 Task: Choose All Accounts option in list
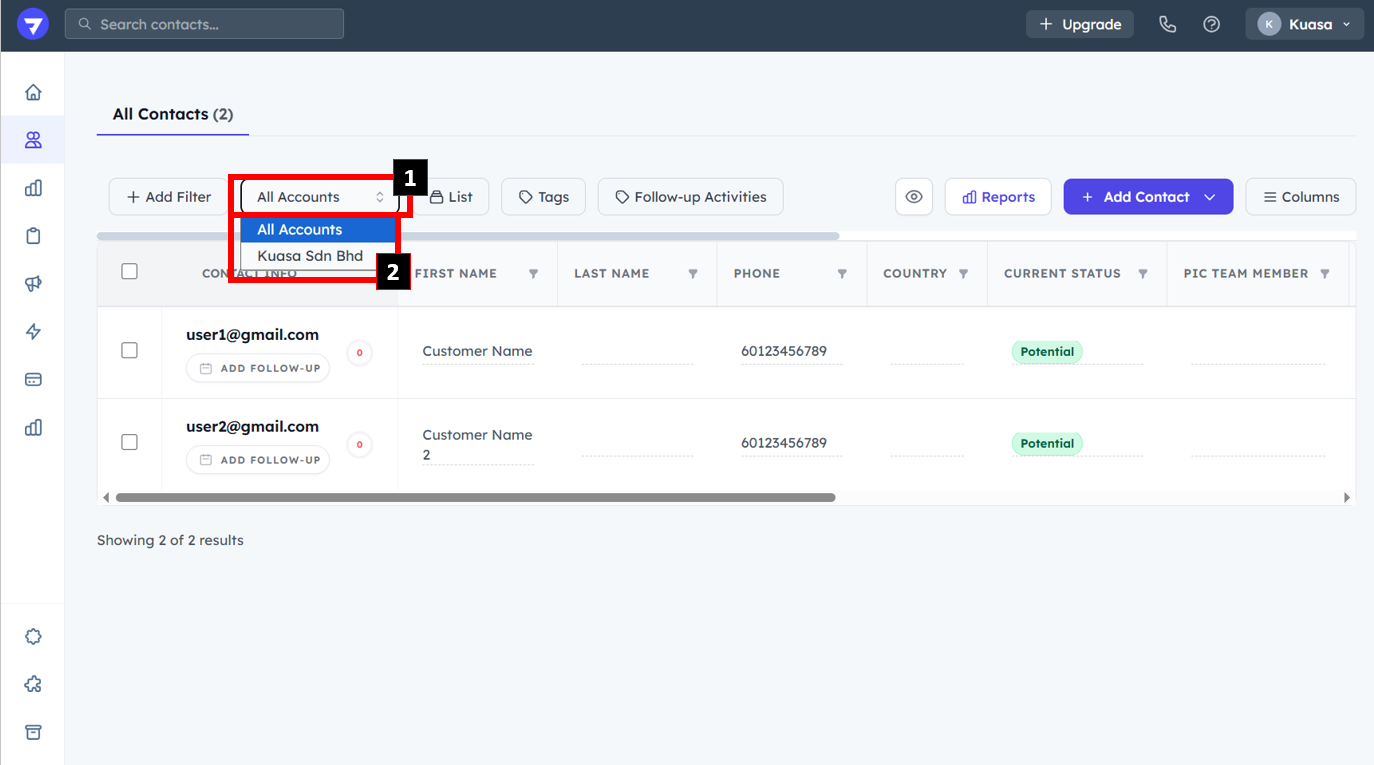point(300,230)
